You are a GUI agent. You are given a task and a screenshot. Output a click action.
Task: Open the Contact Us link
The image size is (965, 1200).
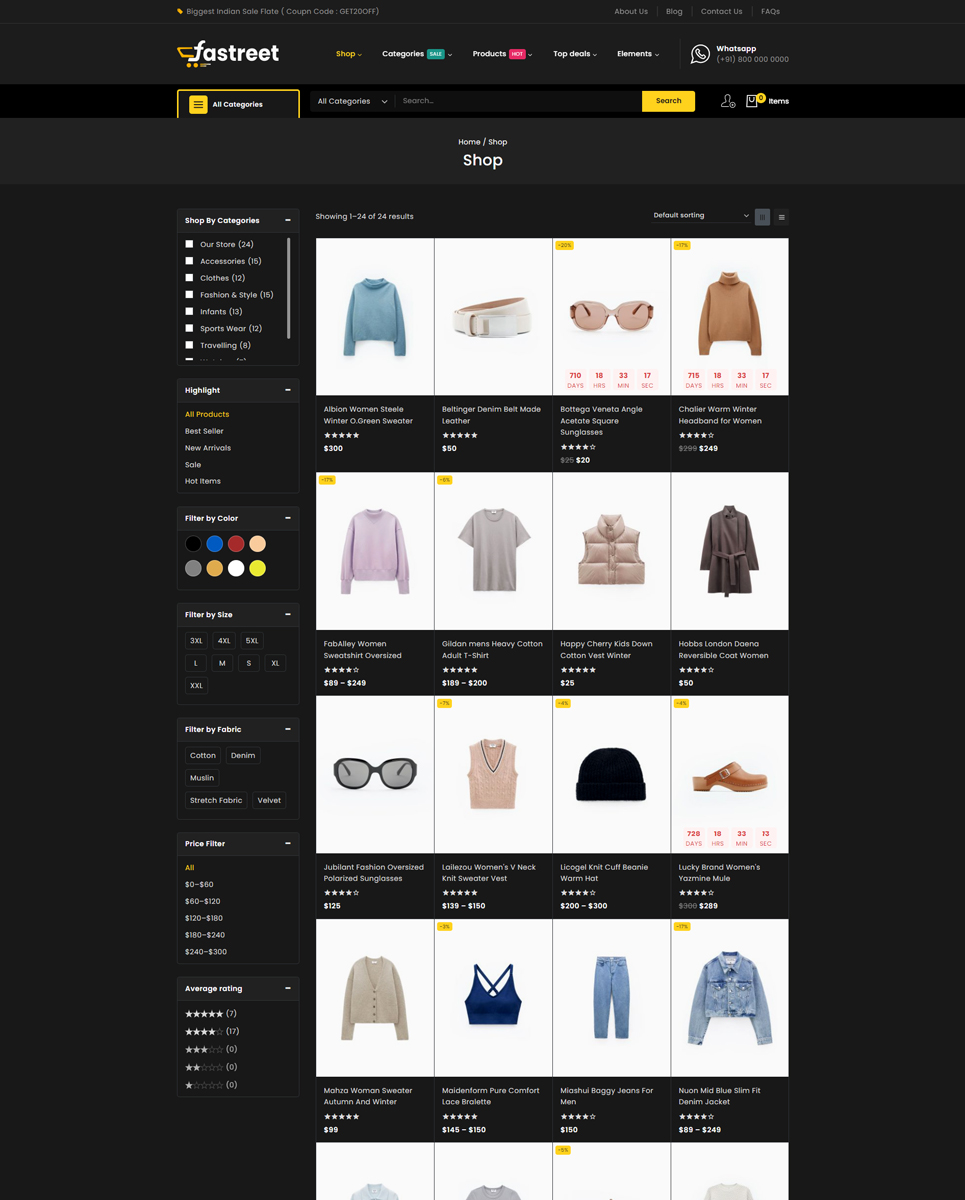click(x=721, y=12)
